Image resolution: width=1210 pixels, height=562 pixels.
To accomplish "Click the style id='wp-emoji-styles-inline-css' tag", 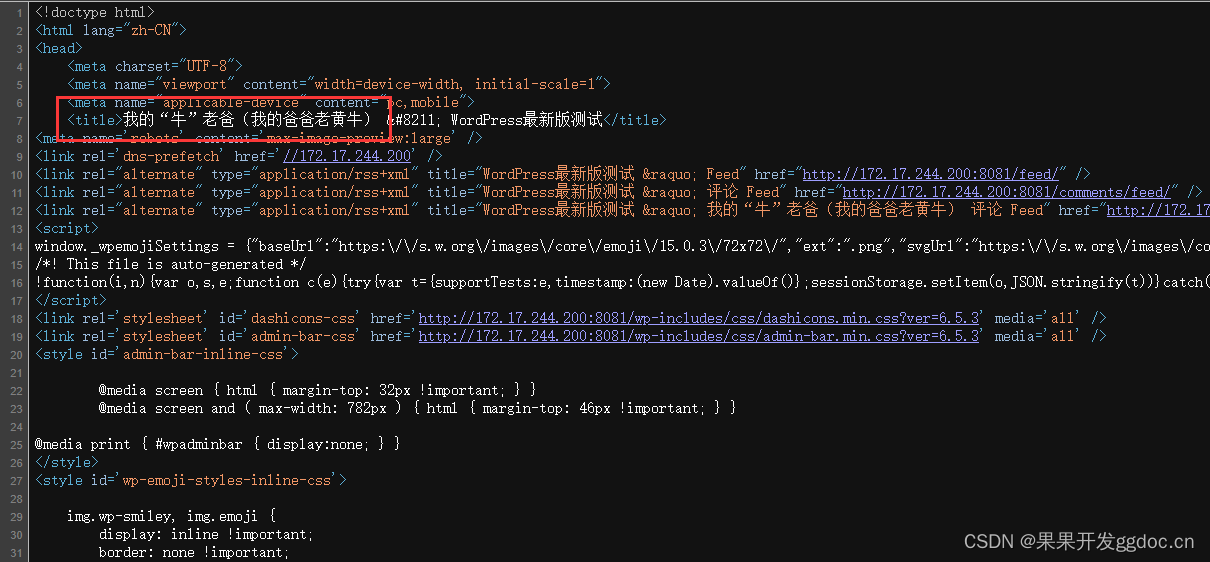I will coord(191,480).
